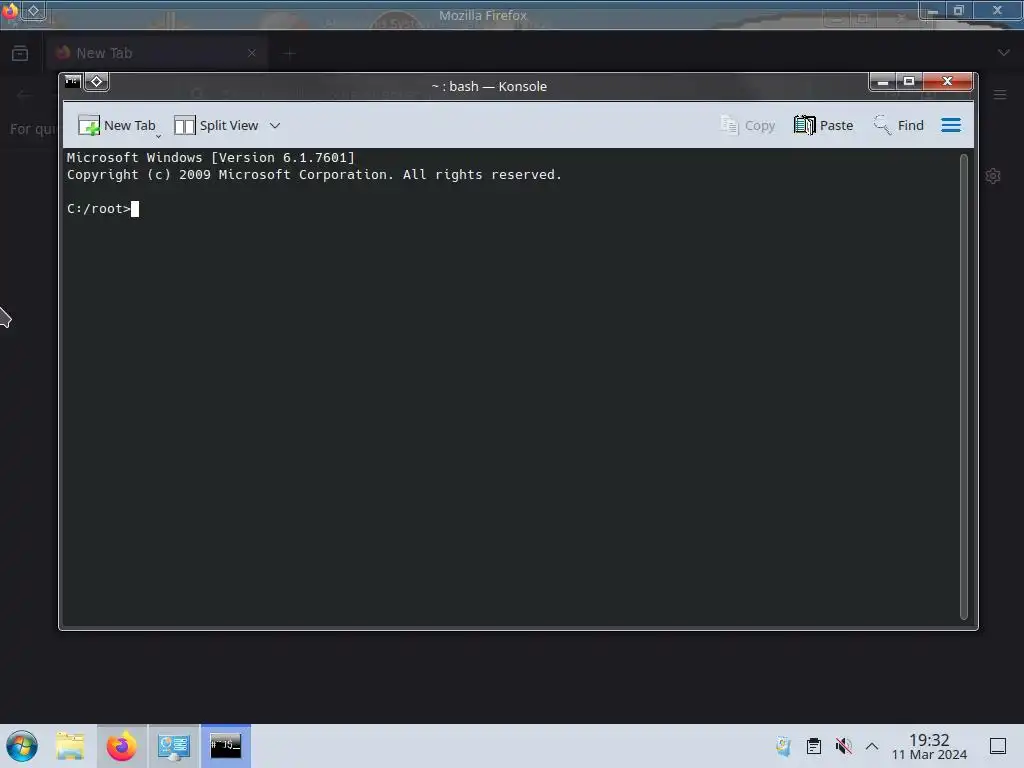Viewport: 1024px width, 768px height.
Task: Open a New Tab in Konsole
Action: coord(116,125)
